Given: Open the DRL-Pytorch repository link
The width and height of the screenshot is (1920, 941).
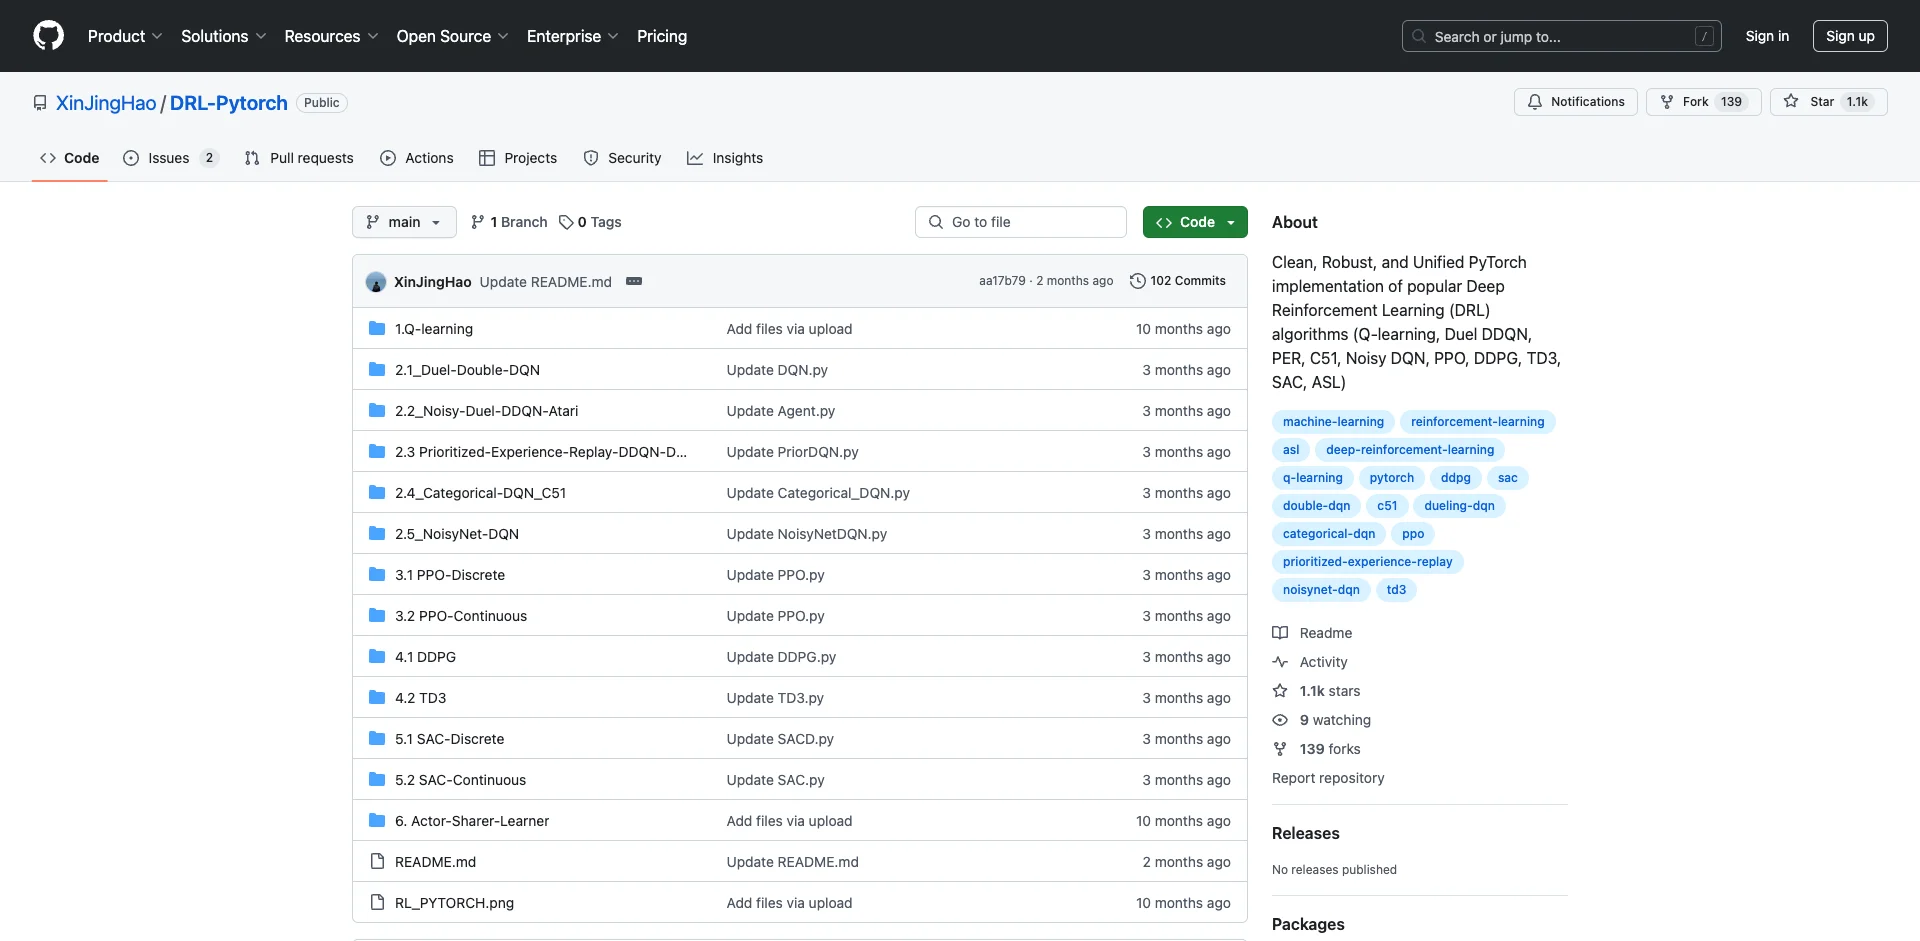Looking at the screenshot, I should (x=229, y=103).
